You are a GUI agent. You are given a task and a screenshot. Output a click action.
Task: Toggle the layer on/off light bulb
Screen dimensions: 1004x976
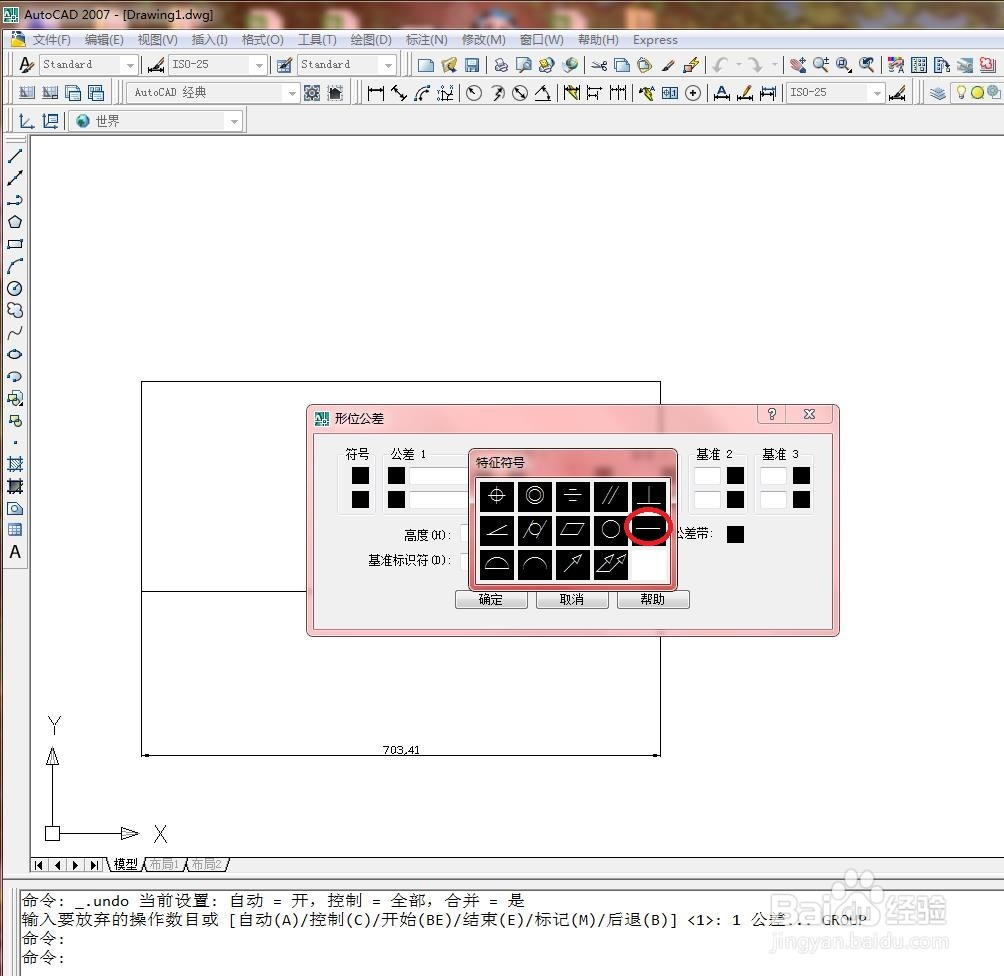pyautogui.click(x=960, y=92)
